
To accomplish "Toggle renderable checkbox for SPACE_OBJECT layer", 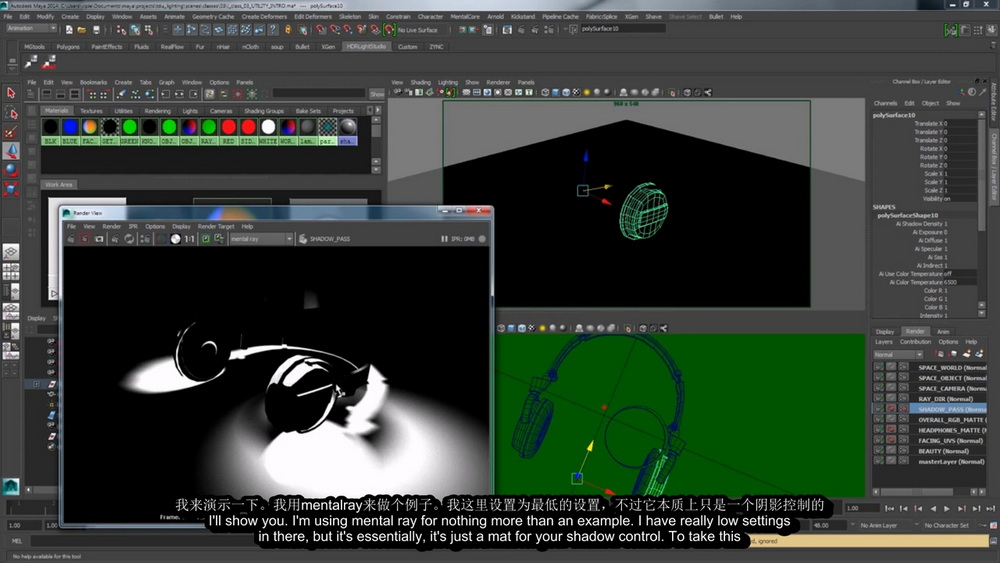I will (879, 377).
